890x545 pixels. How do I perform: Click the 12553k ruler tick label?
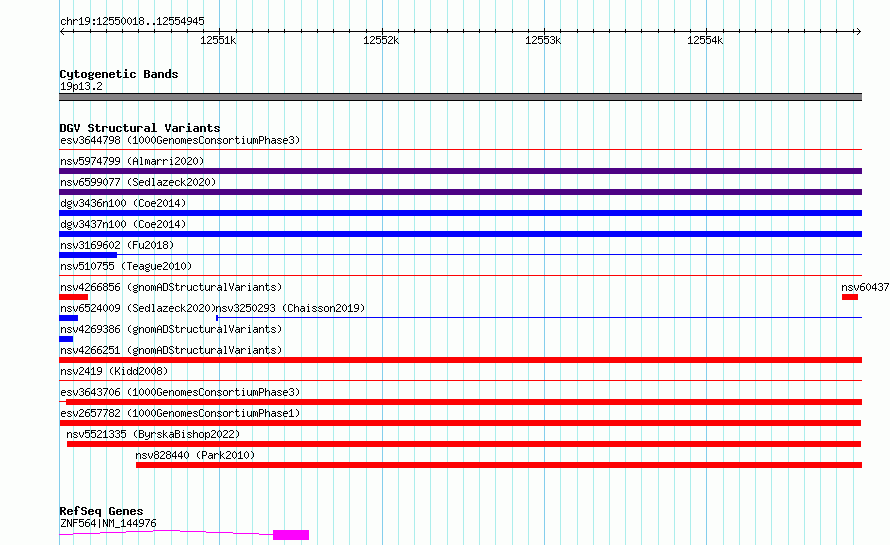click(x=543, y=40)
